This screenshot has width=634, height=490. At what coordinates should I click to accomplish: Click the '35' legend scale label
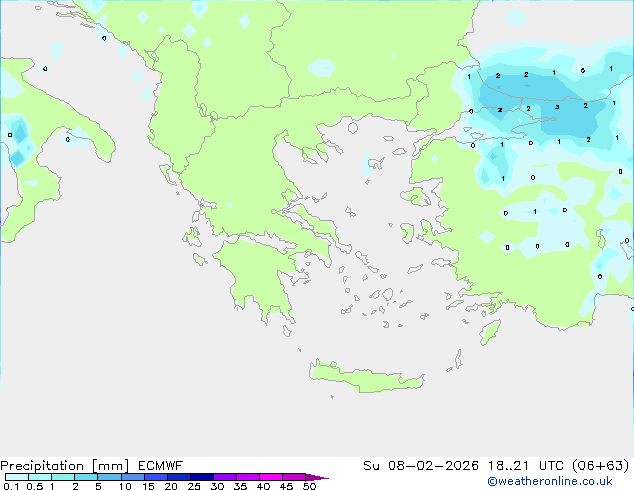pyautogui.click(x=240, y=486)
